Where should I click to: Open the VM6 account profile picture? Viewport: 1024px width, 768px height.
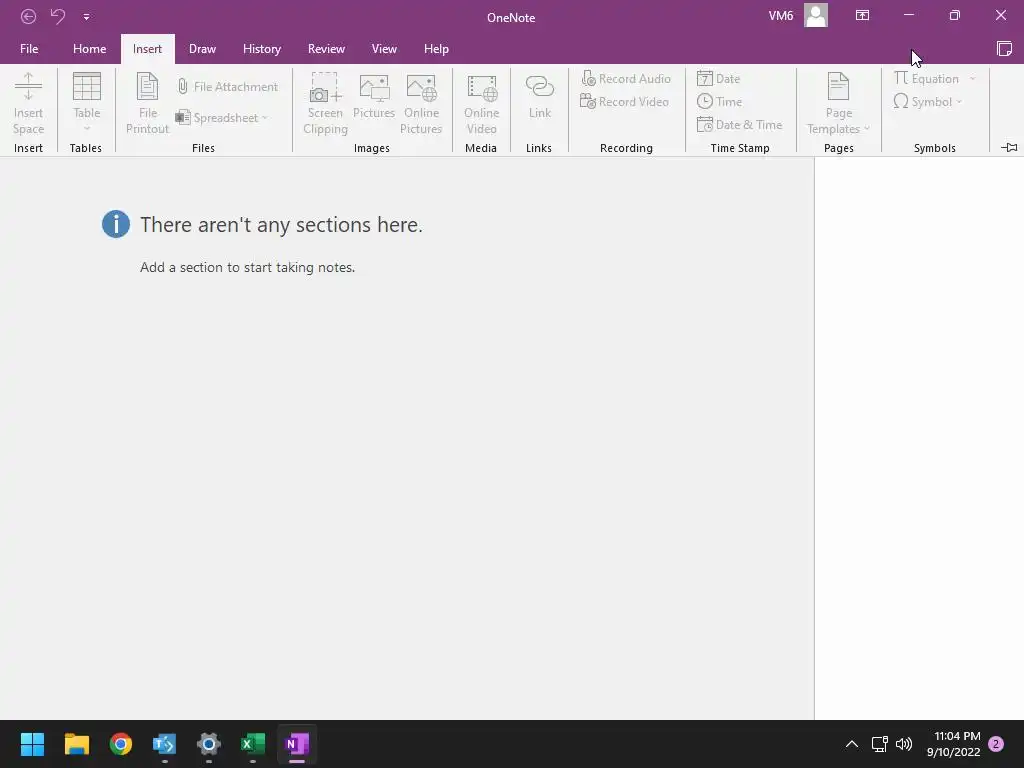pos(816,16)
